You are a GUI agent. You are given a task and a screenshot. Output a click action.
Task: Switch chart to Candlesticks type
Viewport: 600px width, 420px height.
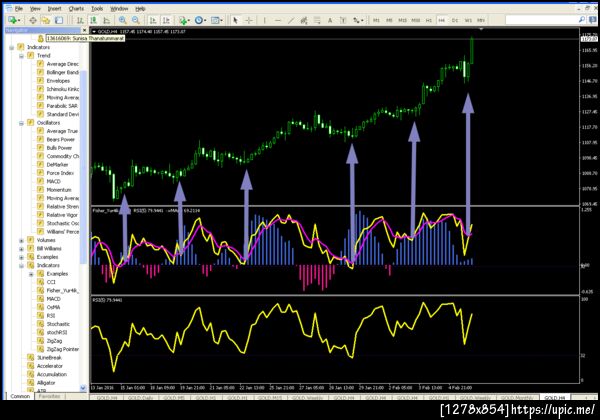tap(93, 20)
